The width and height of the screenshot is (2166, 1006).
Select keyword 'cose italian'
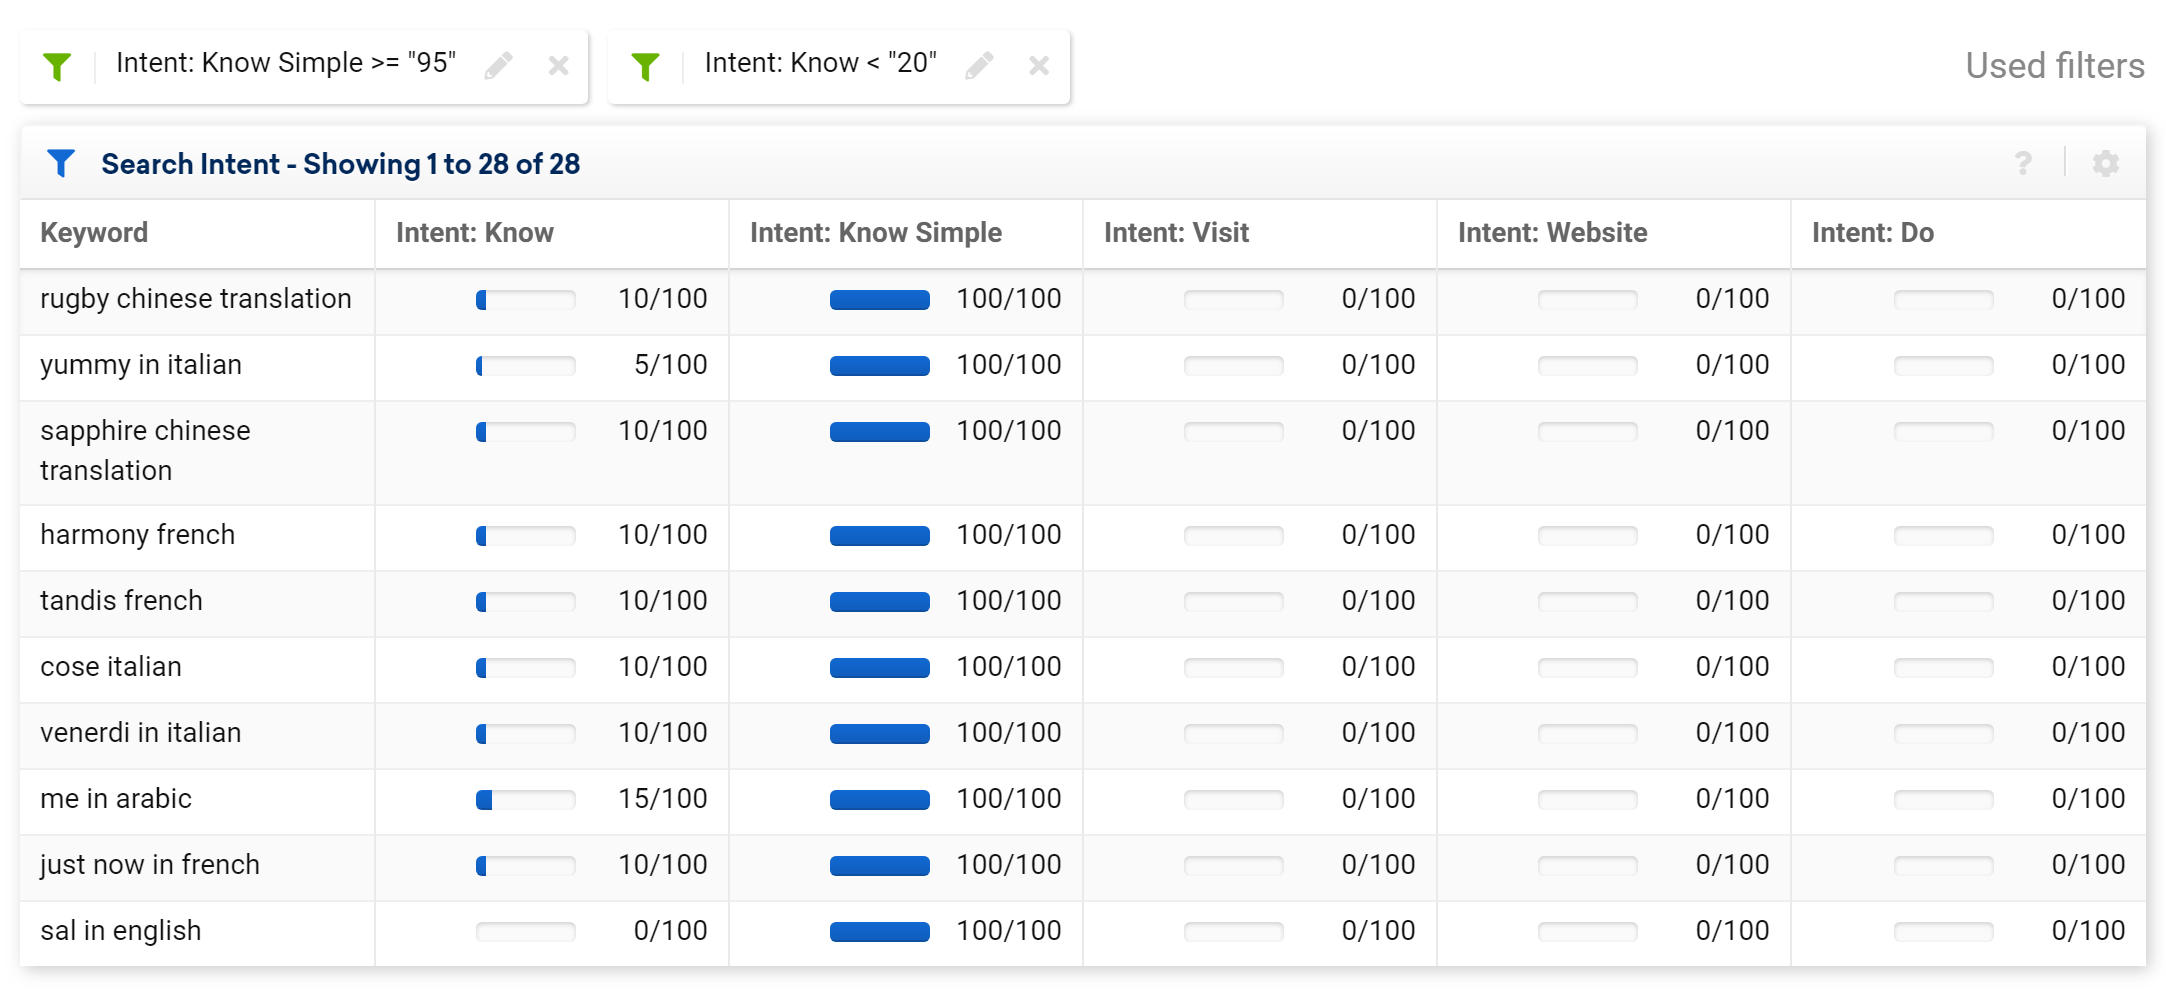coord(111,667)
